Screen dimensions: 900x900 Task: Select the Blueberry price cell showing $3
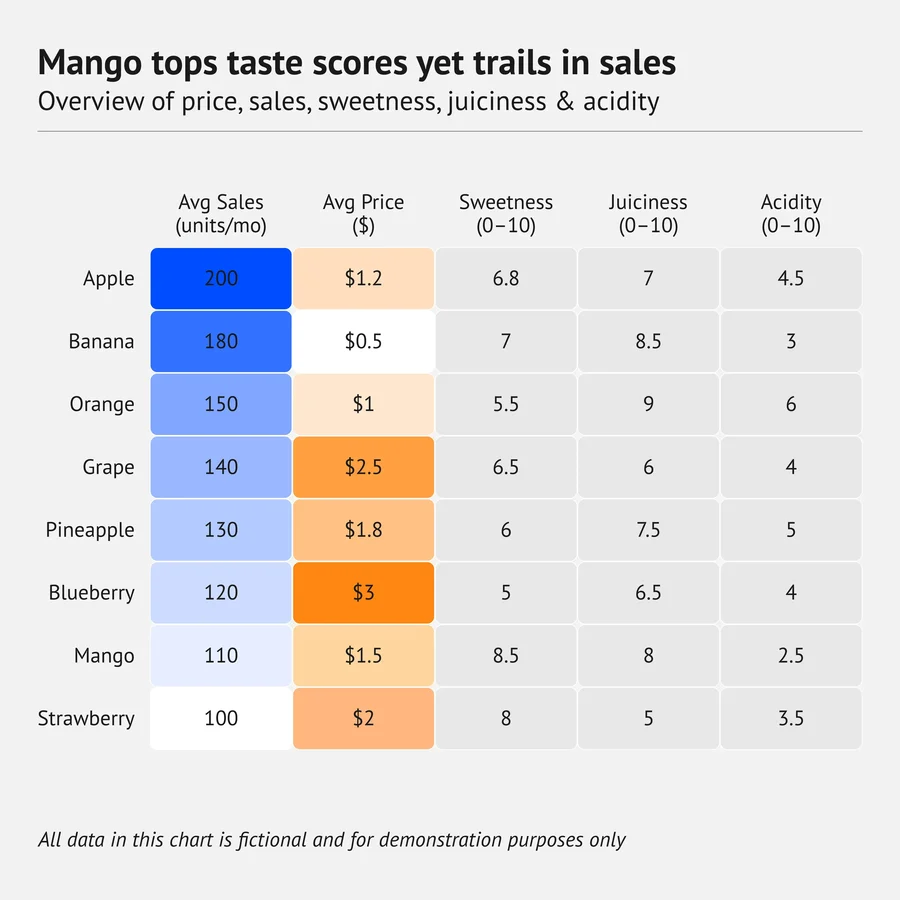[363, 592]
